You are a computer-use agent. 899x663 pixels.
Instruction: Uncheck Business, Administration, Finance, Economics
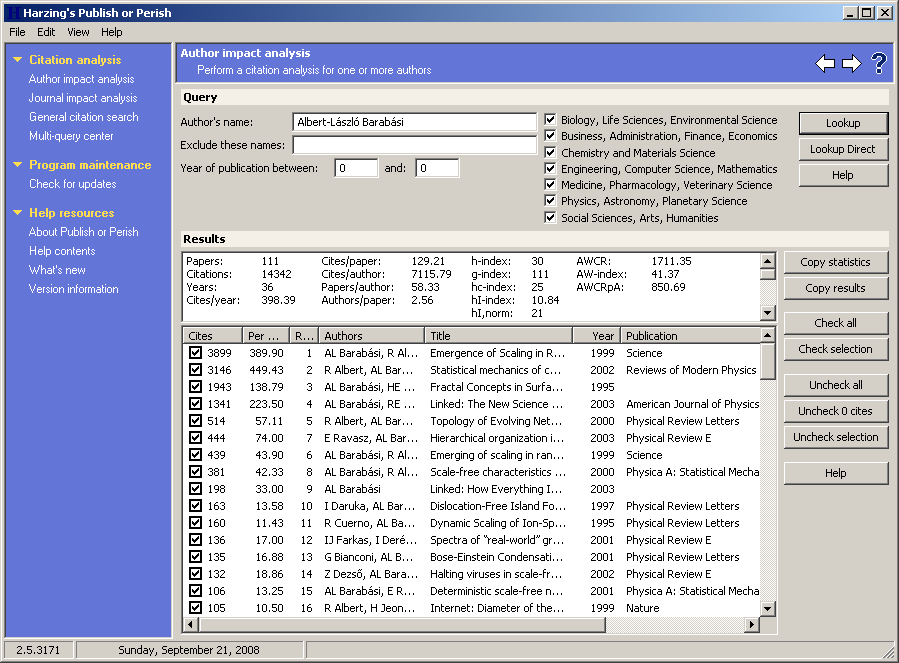click(x=550, y=136)
